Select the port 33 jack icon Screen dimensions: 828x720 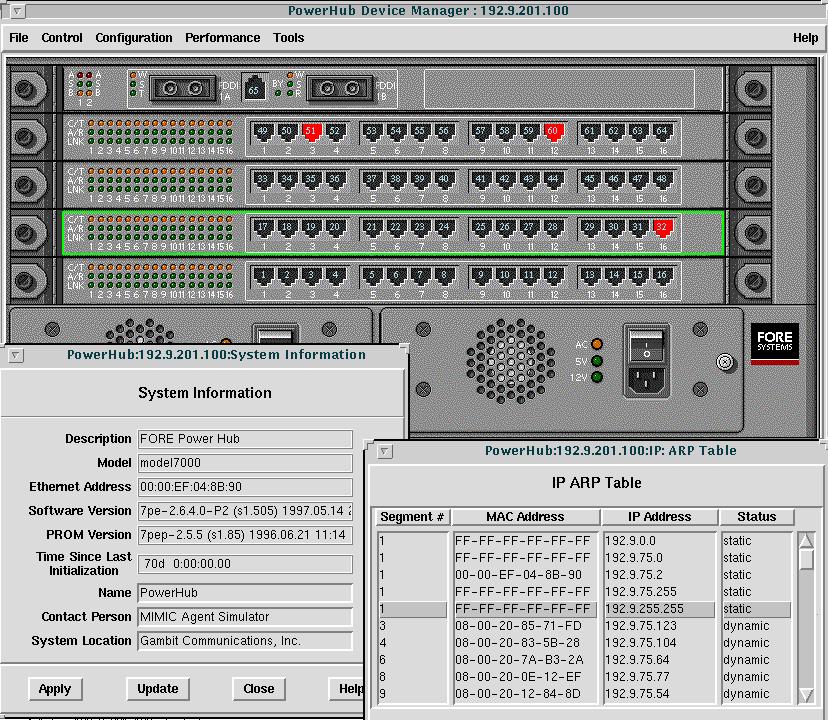click(263, 180)
